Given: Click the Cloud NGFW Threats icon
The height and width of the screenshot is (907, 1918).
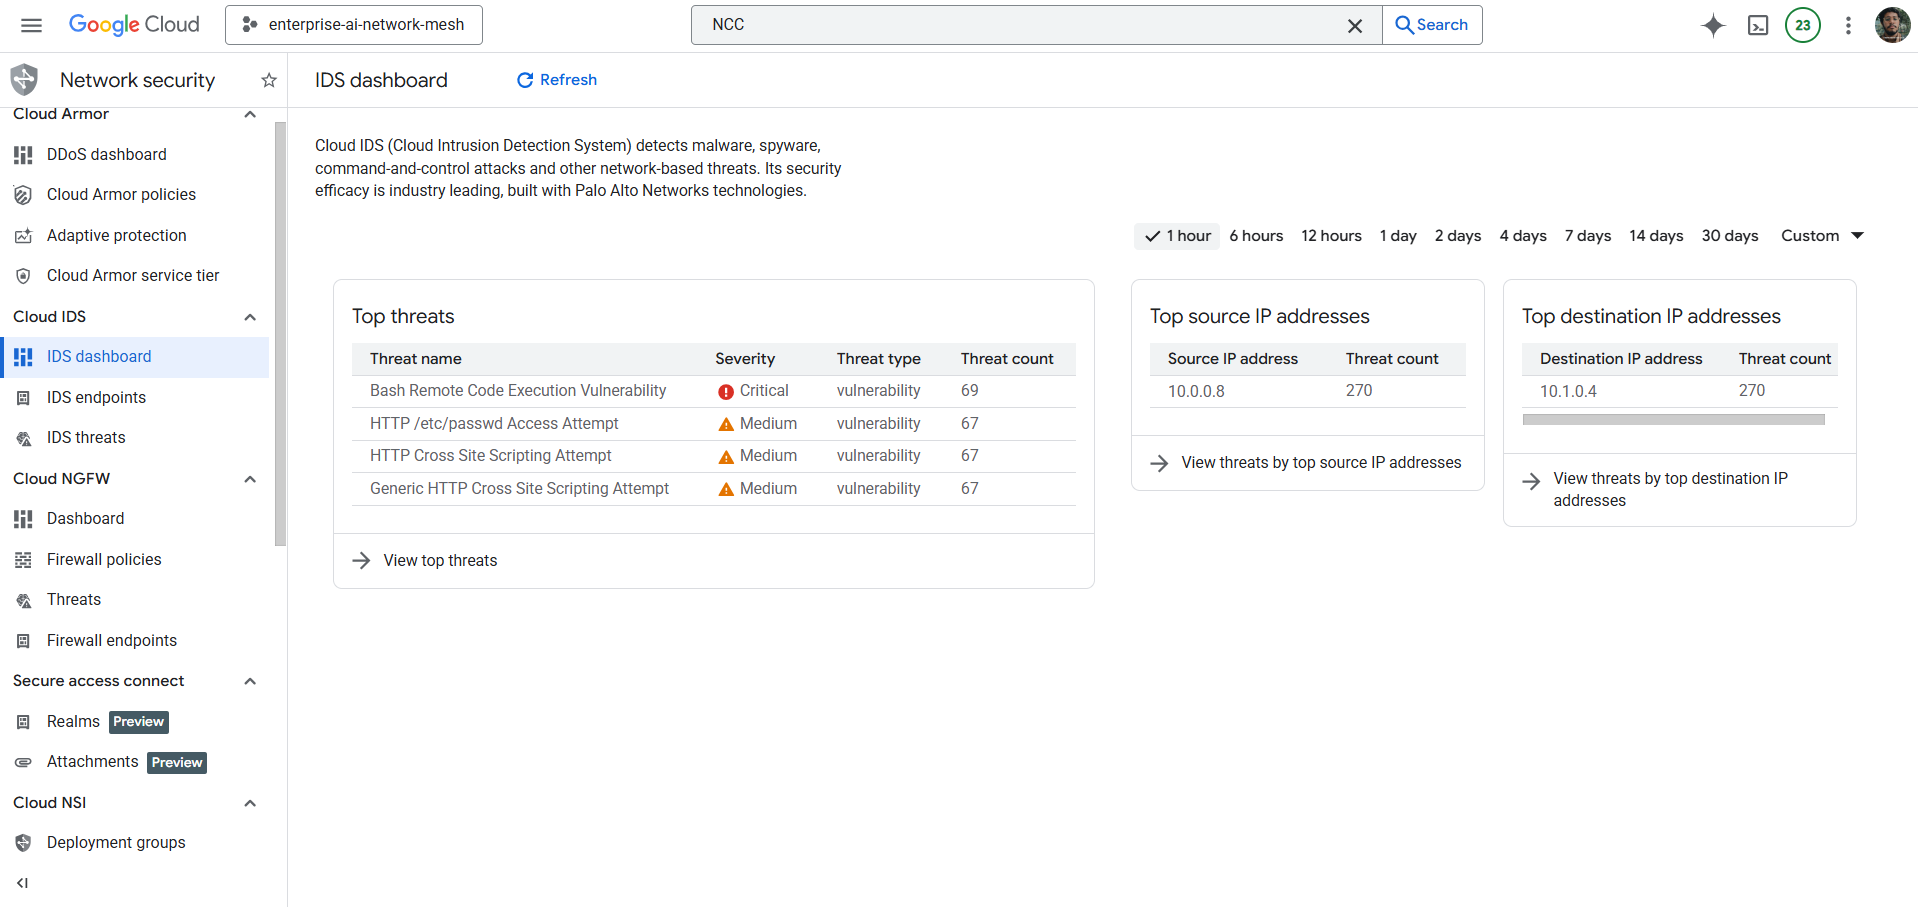Looking at the screenshot, I should pos(23,600).
